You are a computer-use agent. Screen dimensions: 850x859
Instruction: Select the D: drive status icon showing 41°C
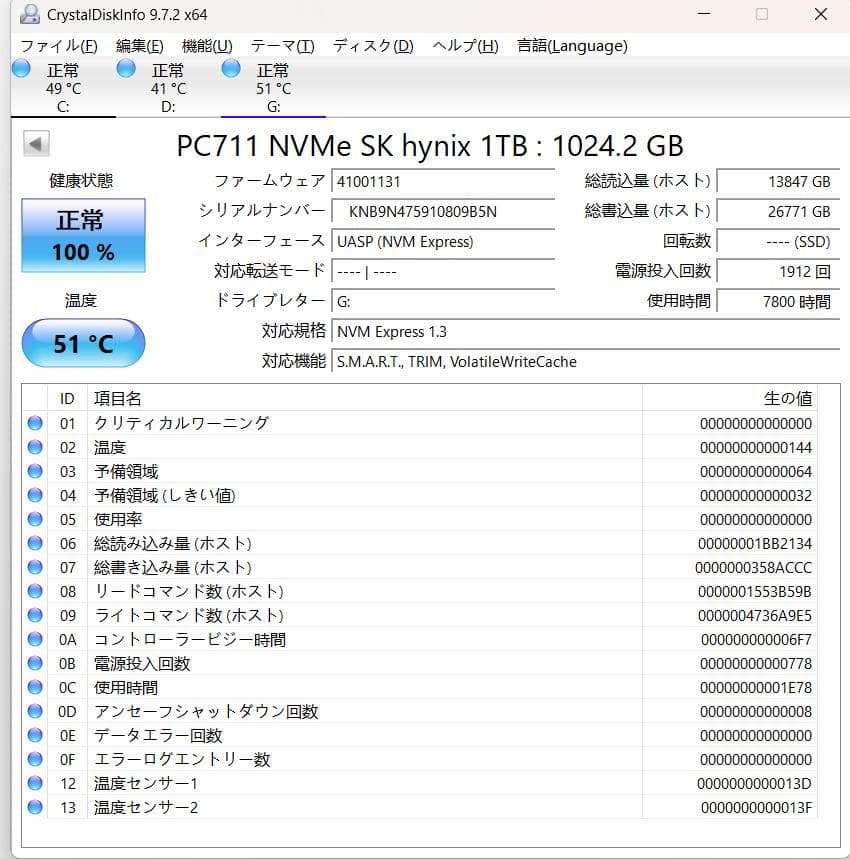[126, 68]
